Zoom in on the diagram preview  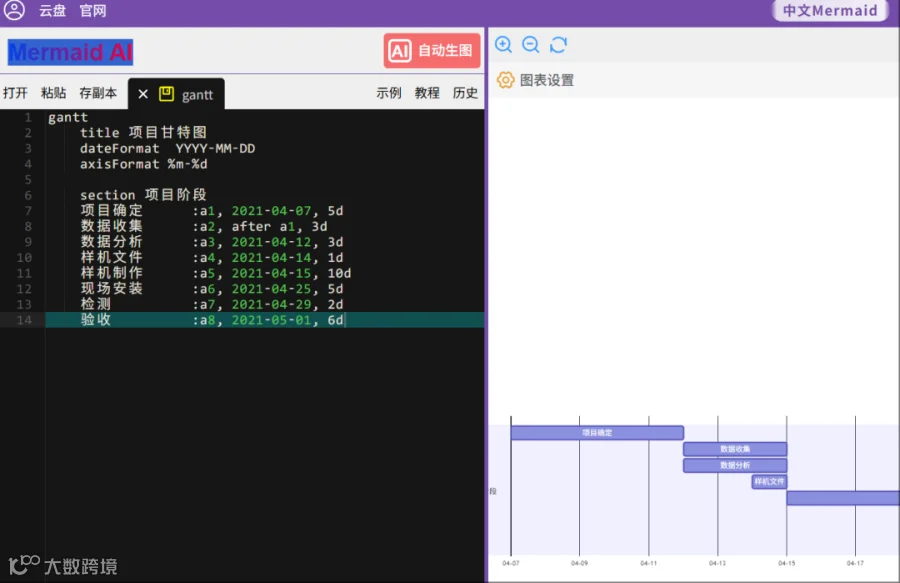click(503, 45)
